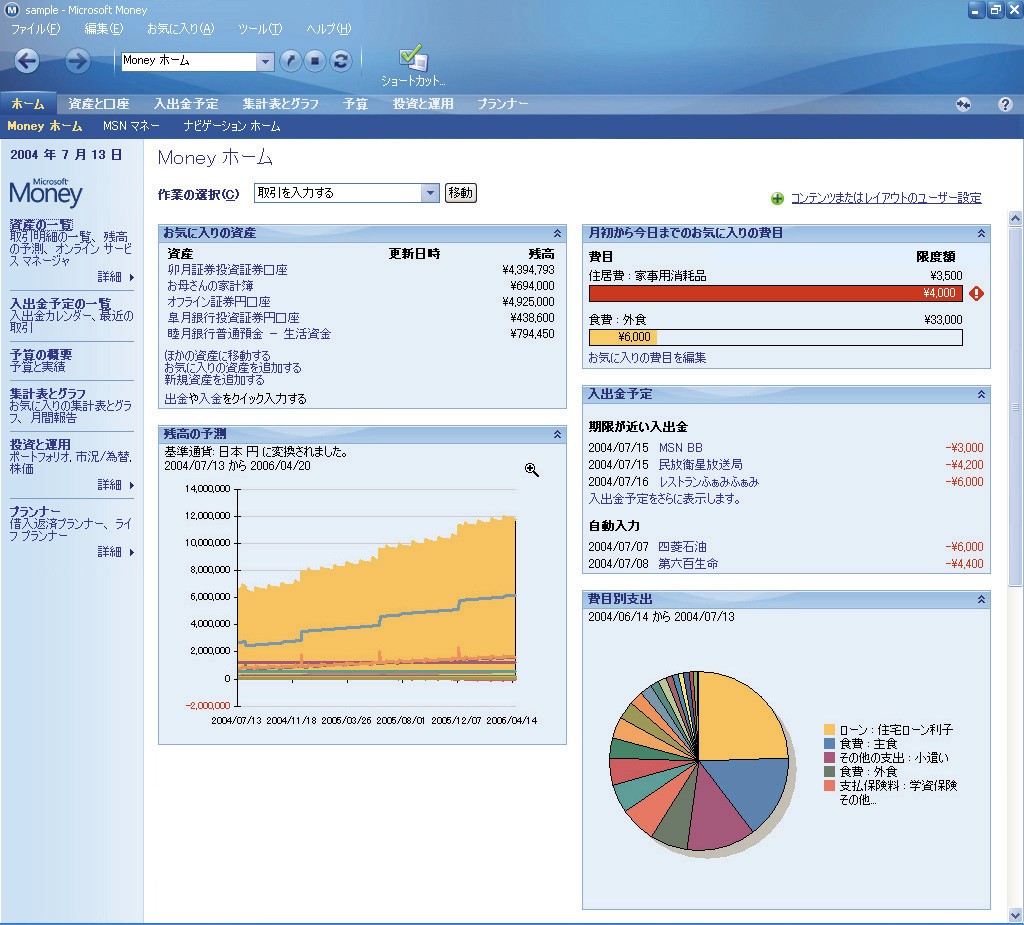
Task: Zoom the balance forecast chart with magnifier icon
Action: click(532, 470)
